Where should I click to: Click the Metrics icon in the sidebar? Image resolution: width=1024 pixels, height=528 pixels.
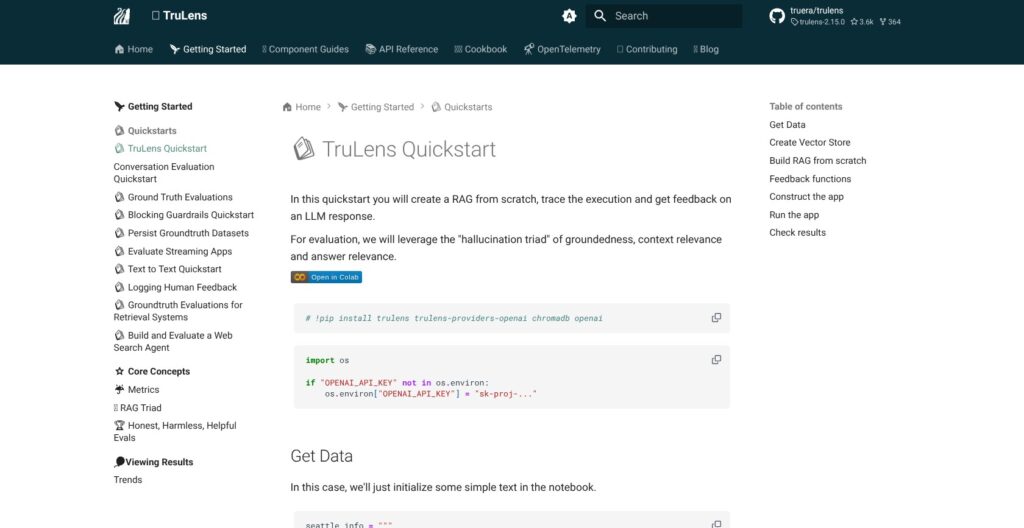tap(119, 389)
